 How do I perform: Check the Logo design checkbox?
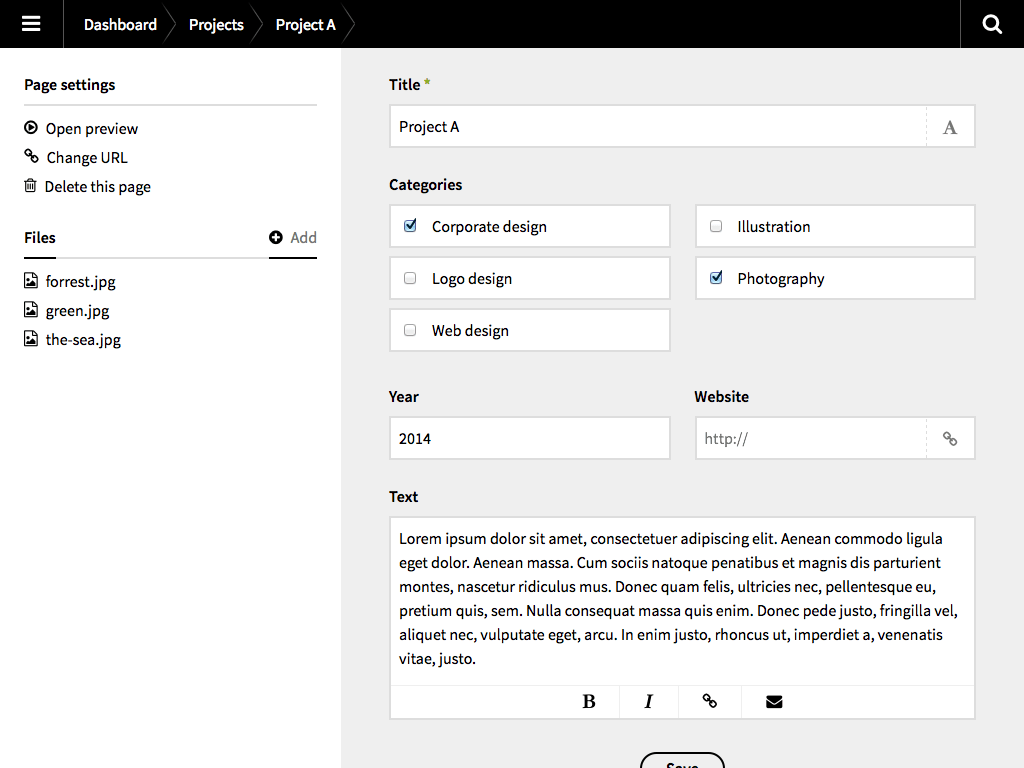[410, 278]
